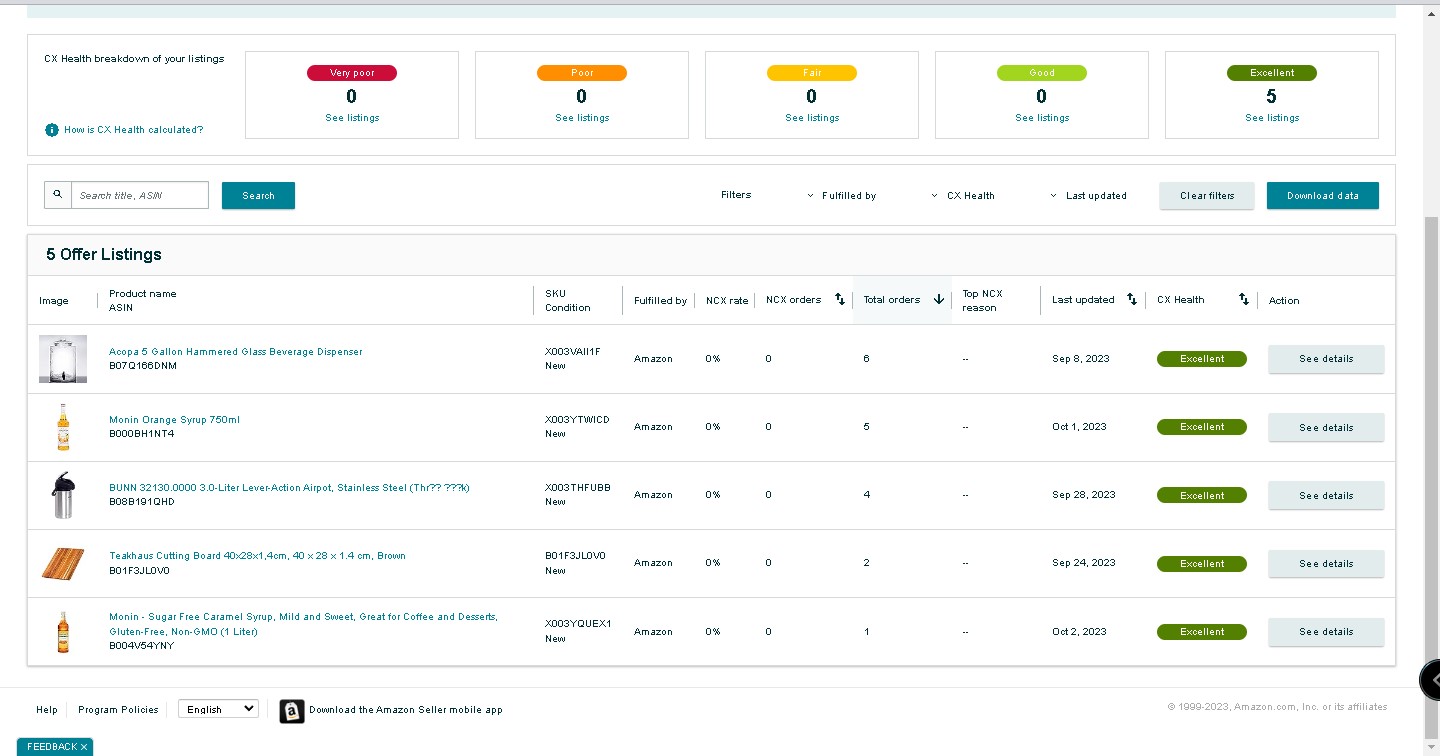Toggle Total orders sort arrow
This screenshot has height=756, width=1440.
pos(939,300)
